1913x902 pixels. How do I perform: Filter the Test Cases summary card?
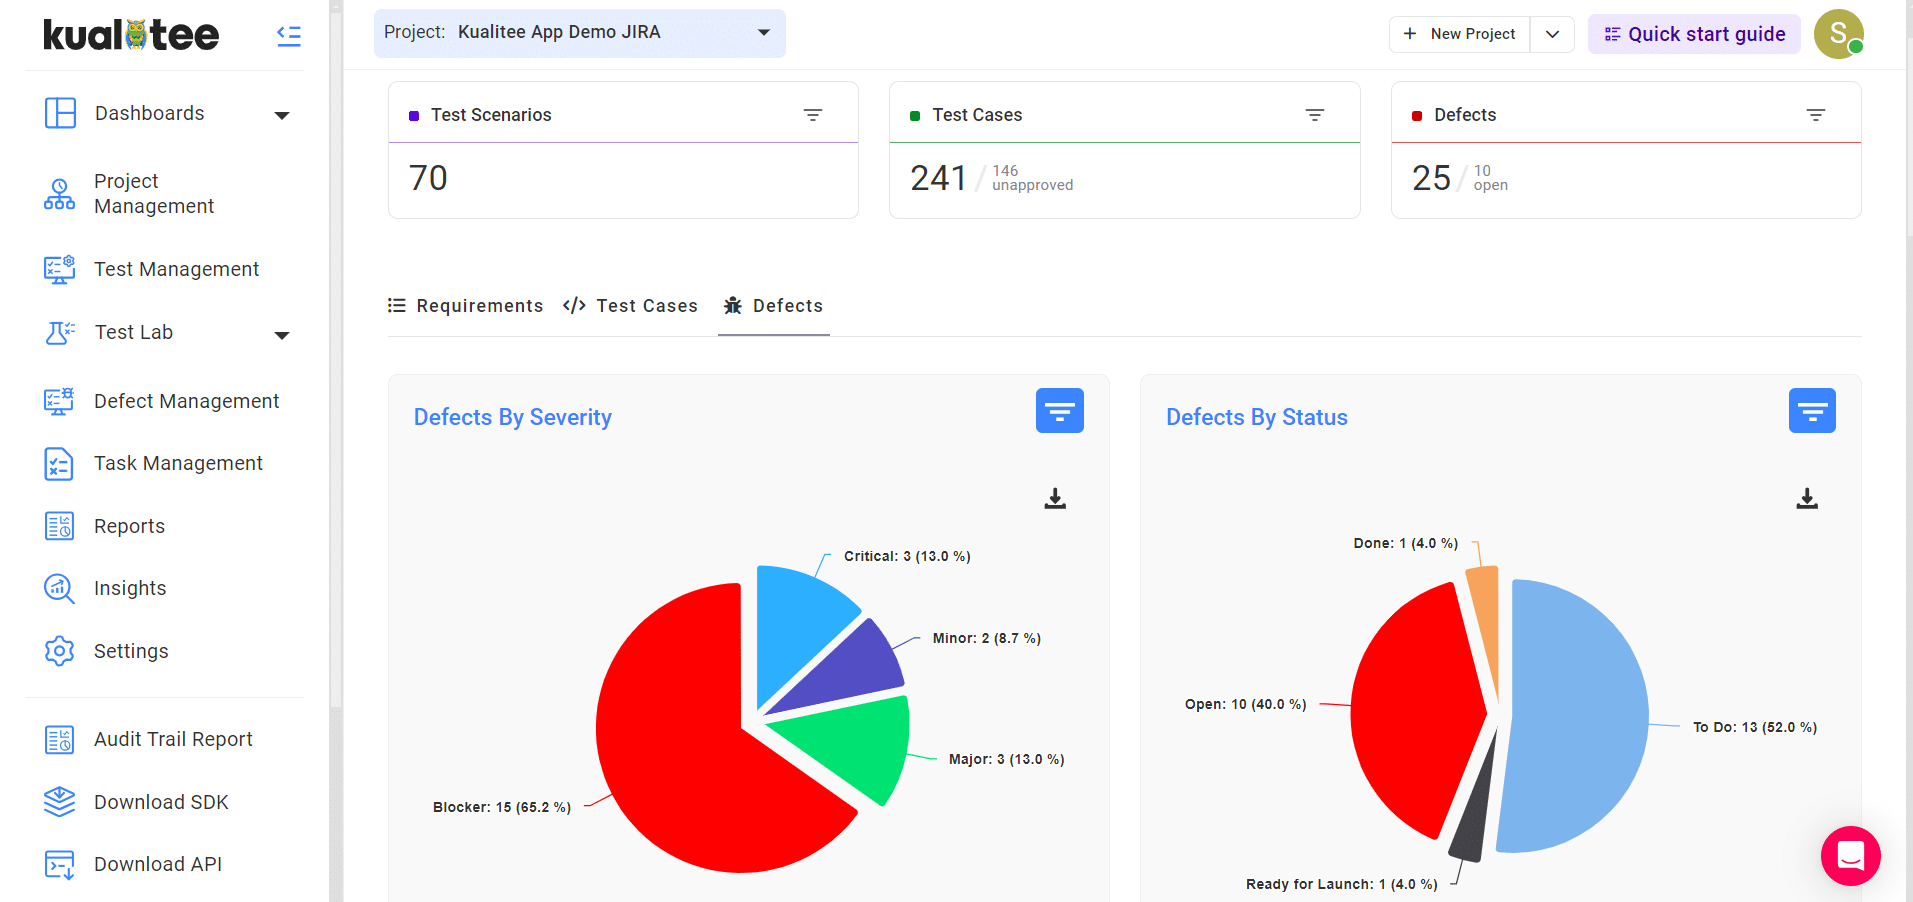[x=1314, y=115]
